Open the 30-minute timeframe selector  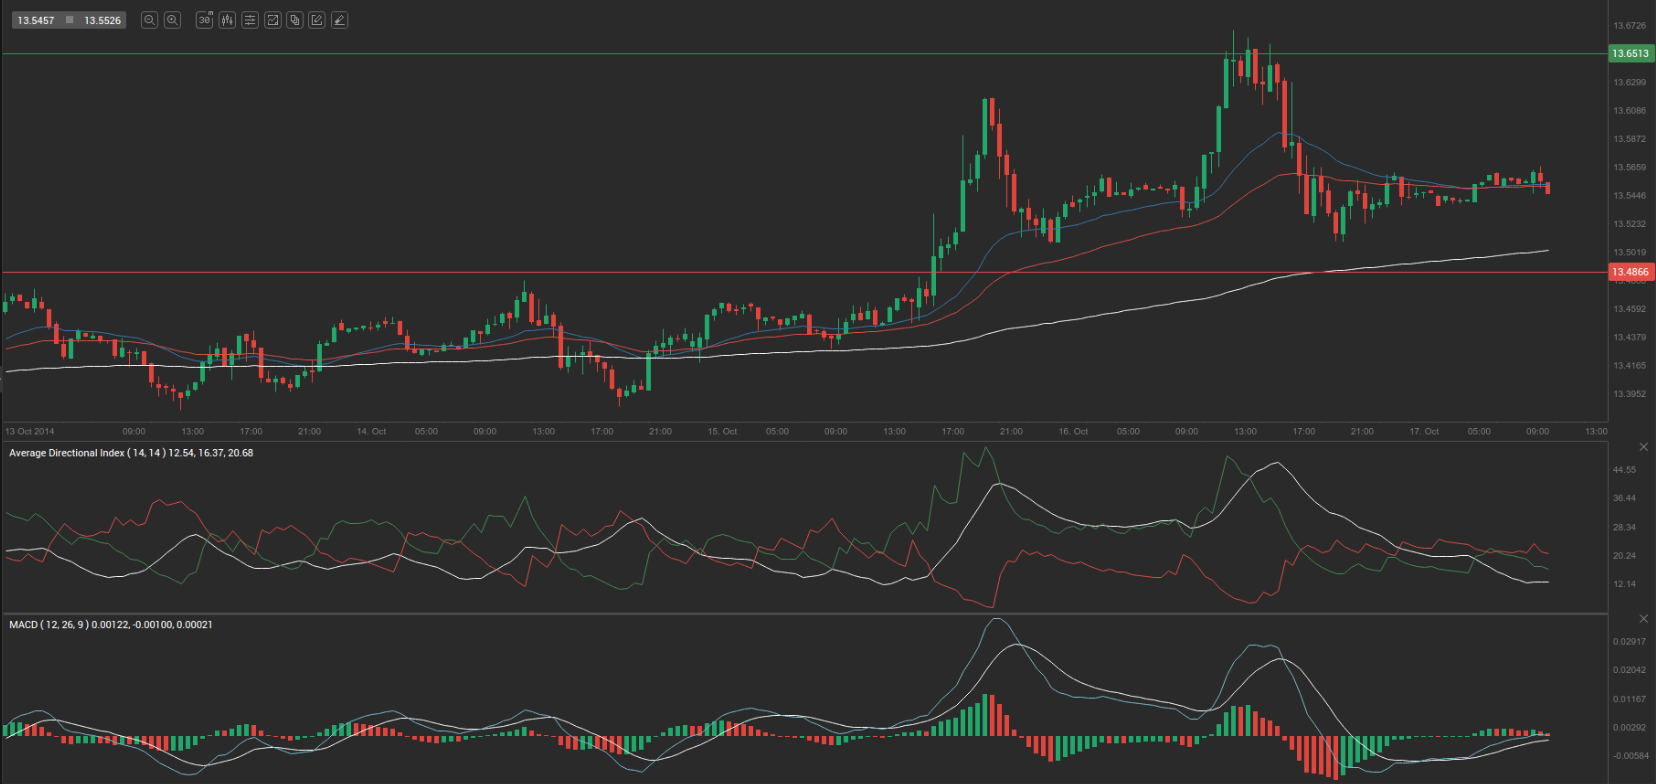pos(205,20)
